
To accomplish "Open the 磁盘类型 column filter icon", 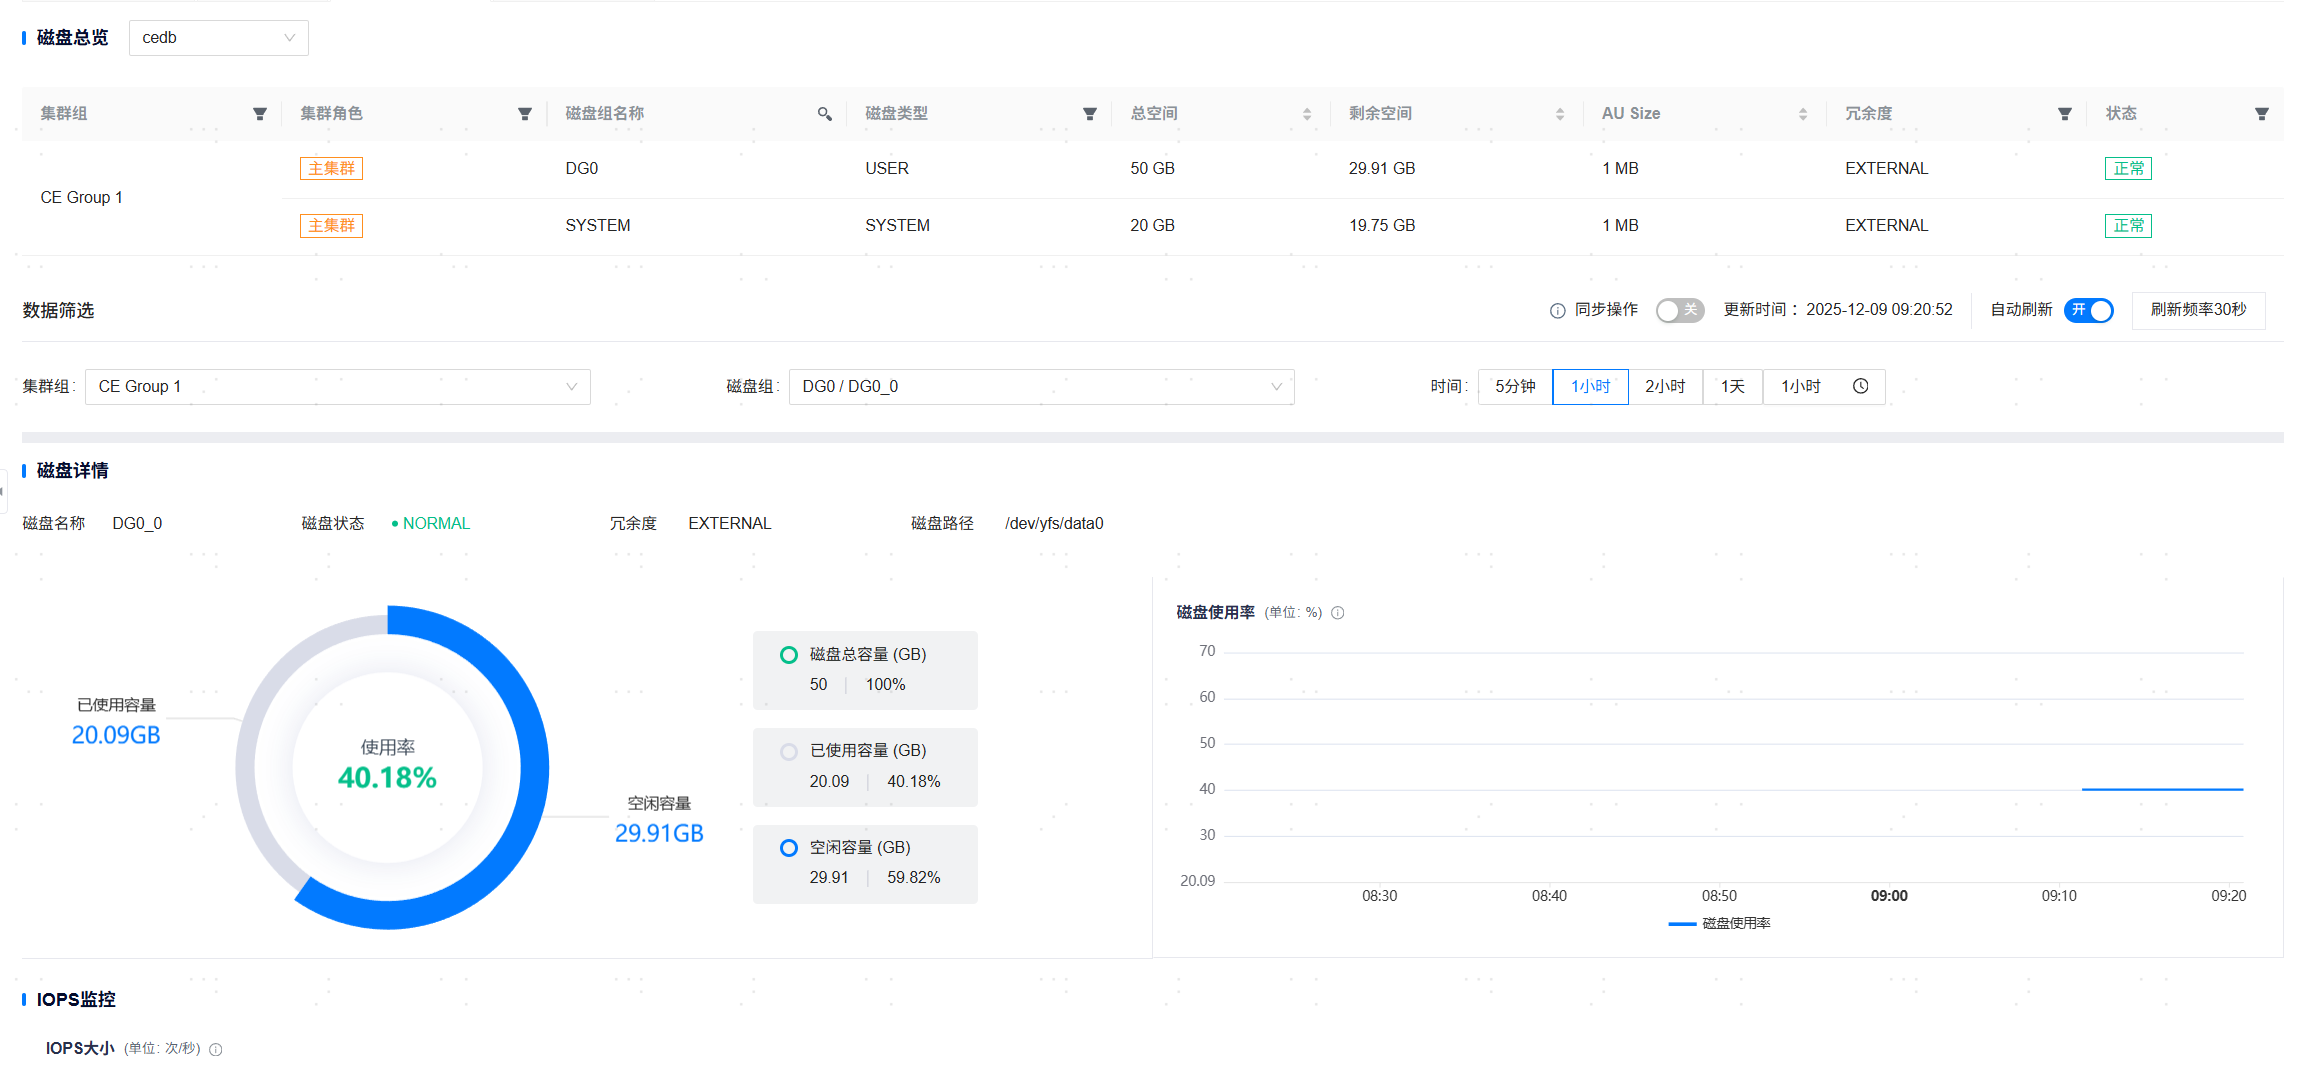I will coord(1090,114).
